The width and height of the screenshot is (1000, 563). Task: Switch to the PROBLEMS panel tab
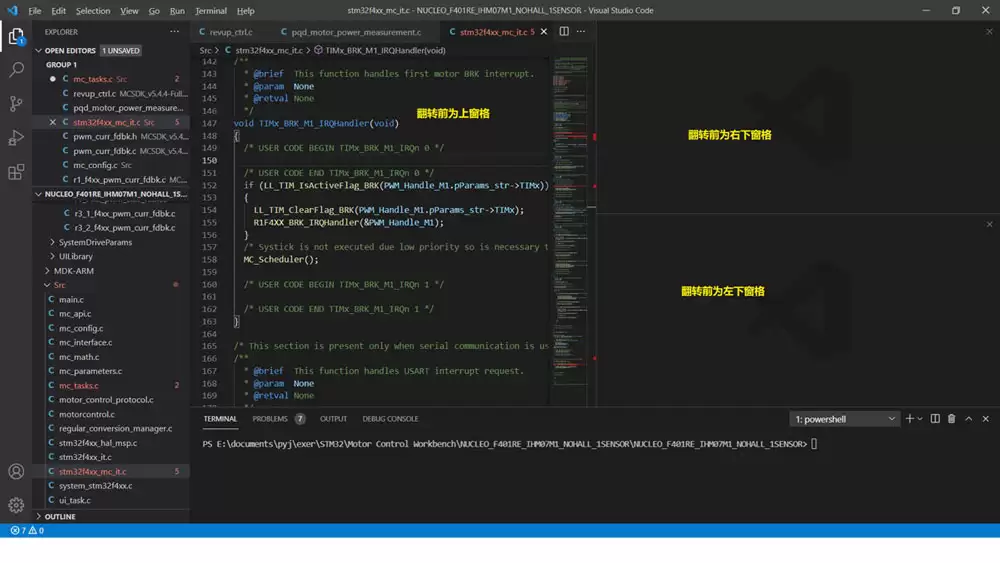(270, 419)
